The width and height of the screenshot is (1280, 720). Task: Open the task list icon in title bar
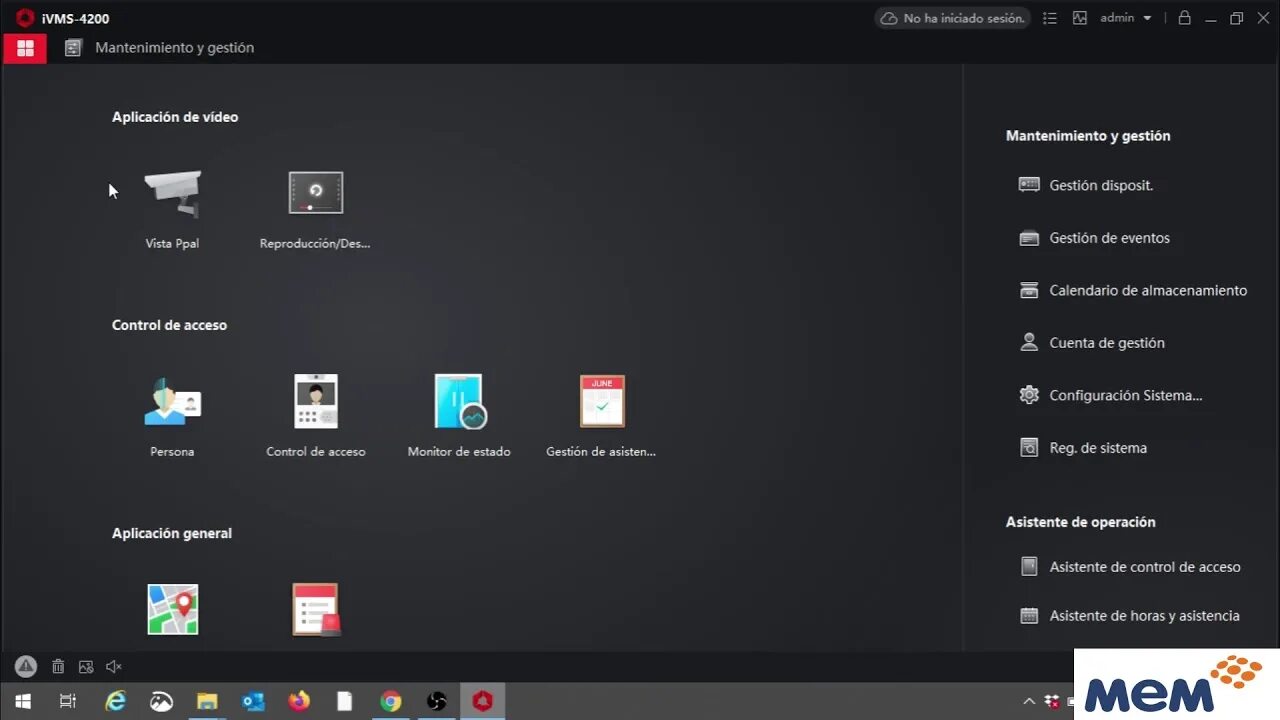1050,18
